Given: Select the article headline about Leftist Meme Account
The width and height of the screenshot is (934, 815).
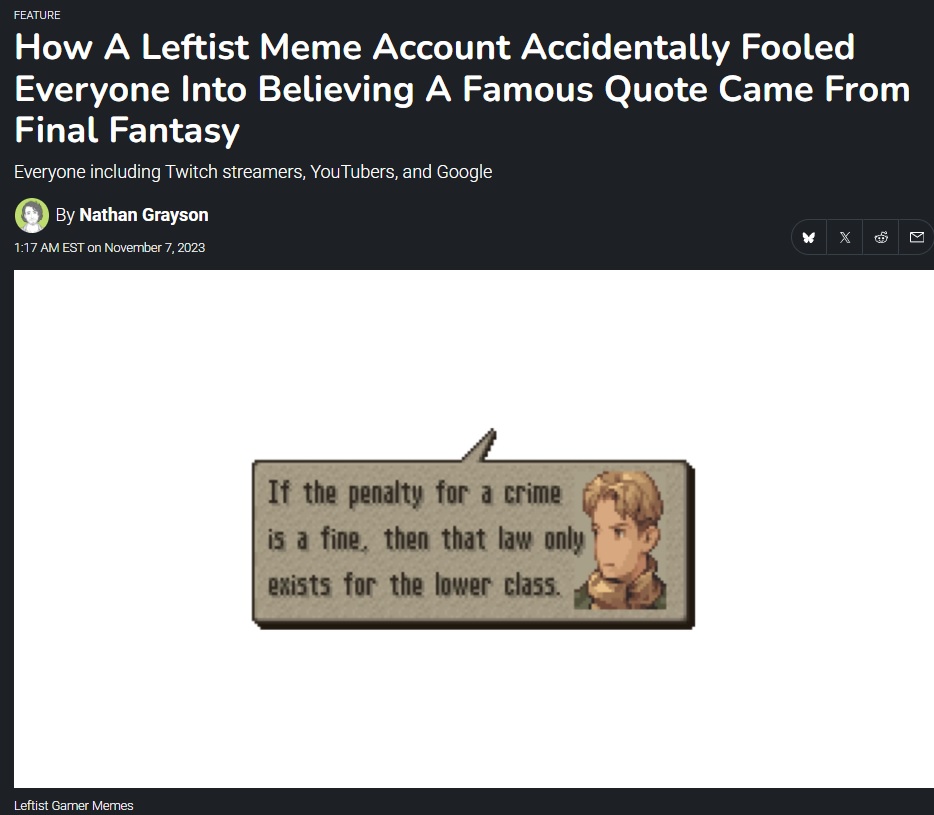Looking at the screenshot, I should point(462,88).
